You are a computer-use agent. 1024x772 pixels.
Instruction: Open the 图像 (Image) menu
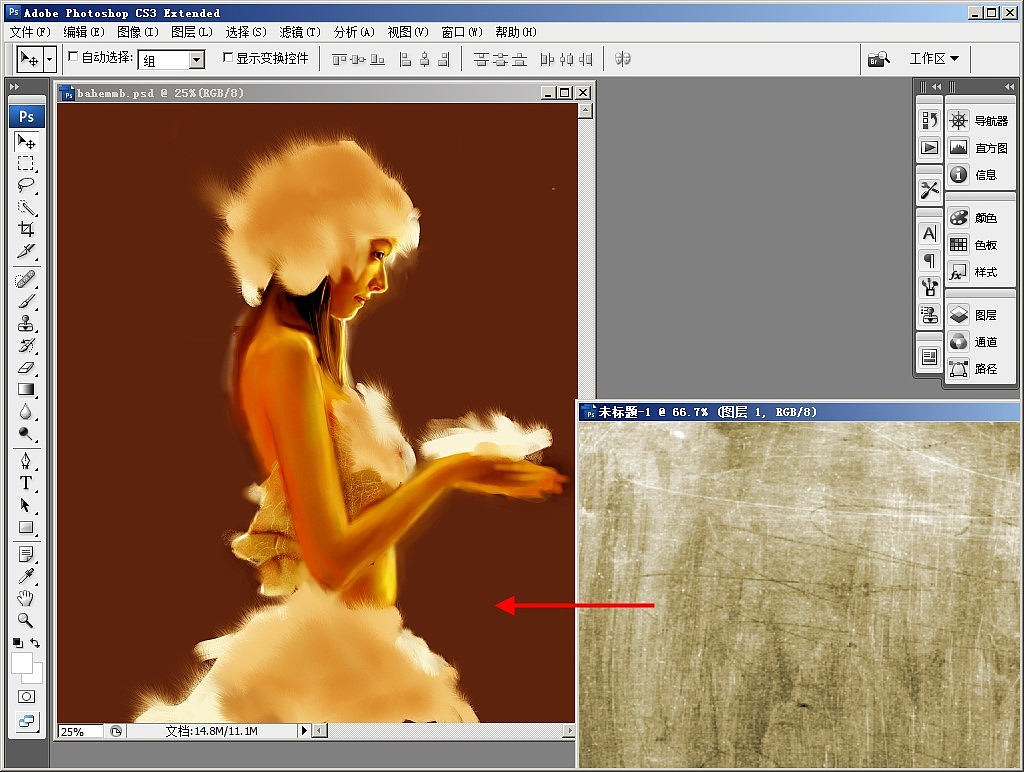(x=136, y=32)
